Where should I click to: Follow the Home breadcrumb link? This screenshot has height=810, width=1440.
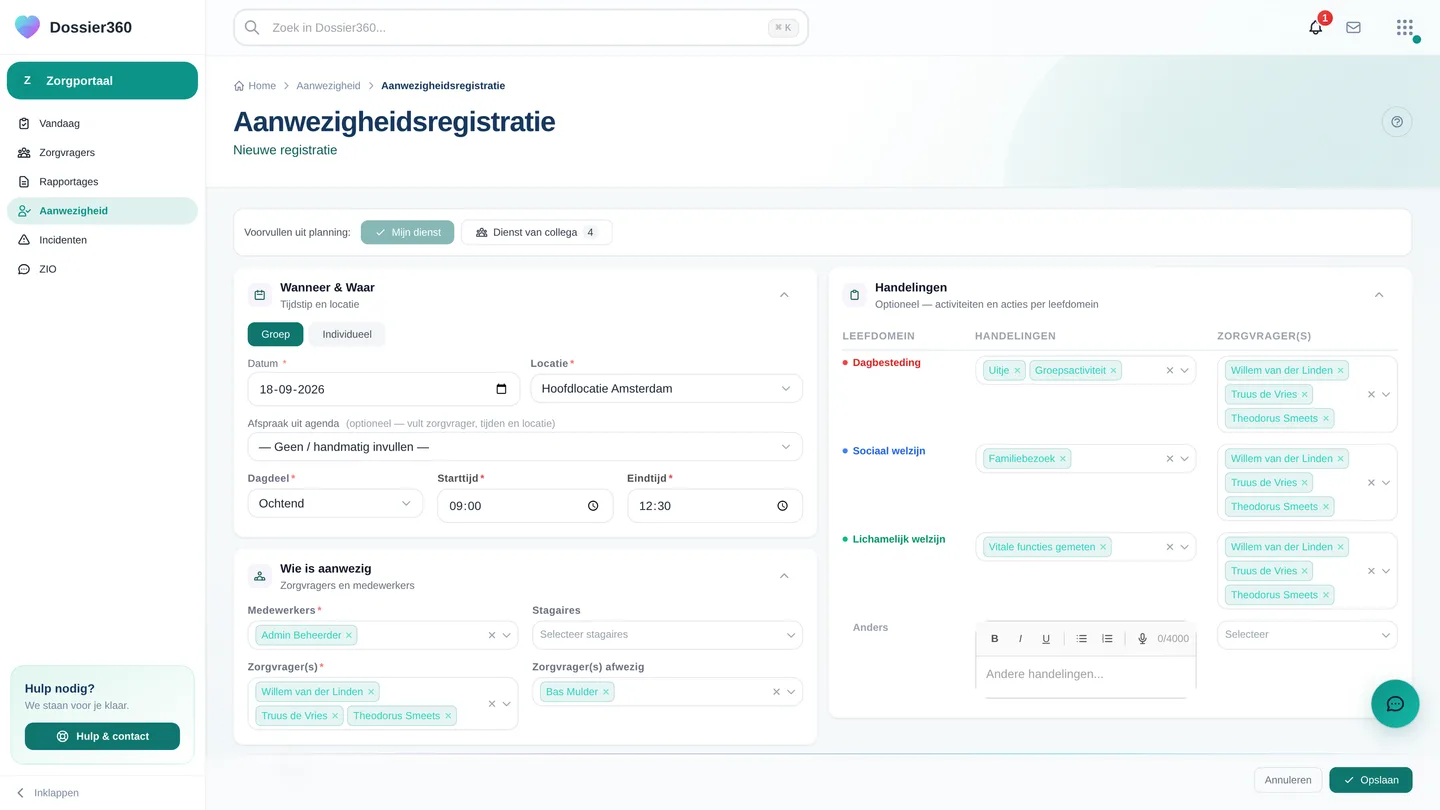(x=255, y=86)
